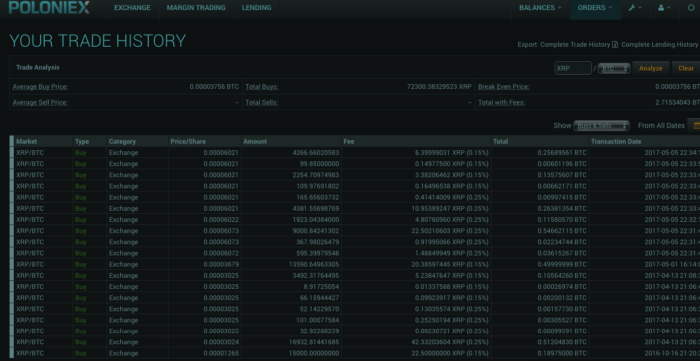Screen dimensions: 700x361
Task: Sort by the Price/Share column header
Action: [x=188, y=141]
